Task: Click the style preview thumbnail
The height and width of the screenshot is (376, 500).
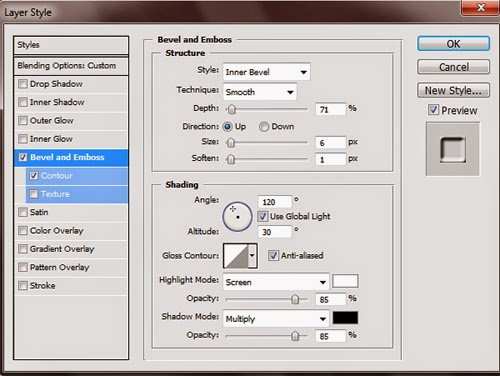Action: pyautogui.click(x=453, y=149)
